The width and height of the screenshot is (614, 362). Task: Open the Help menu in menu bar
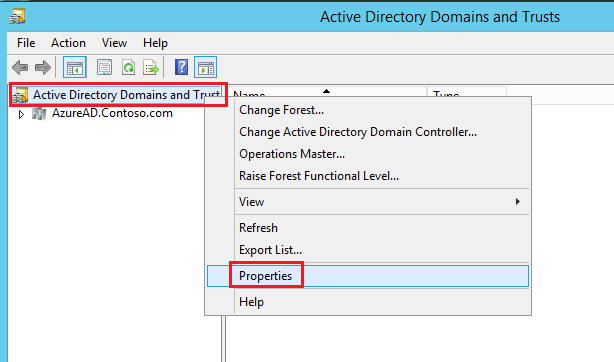click(155, 43)
